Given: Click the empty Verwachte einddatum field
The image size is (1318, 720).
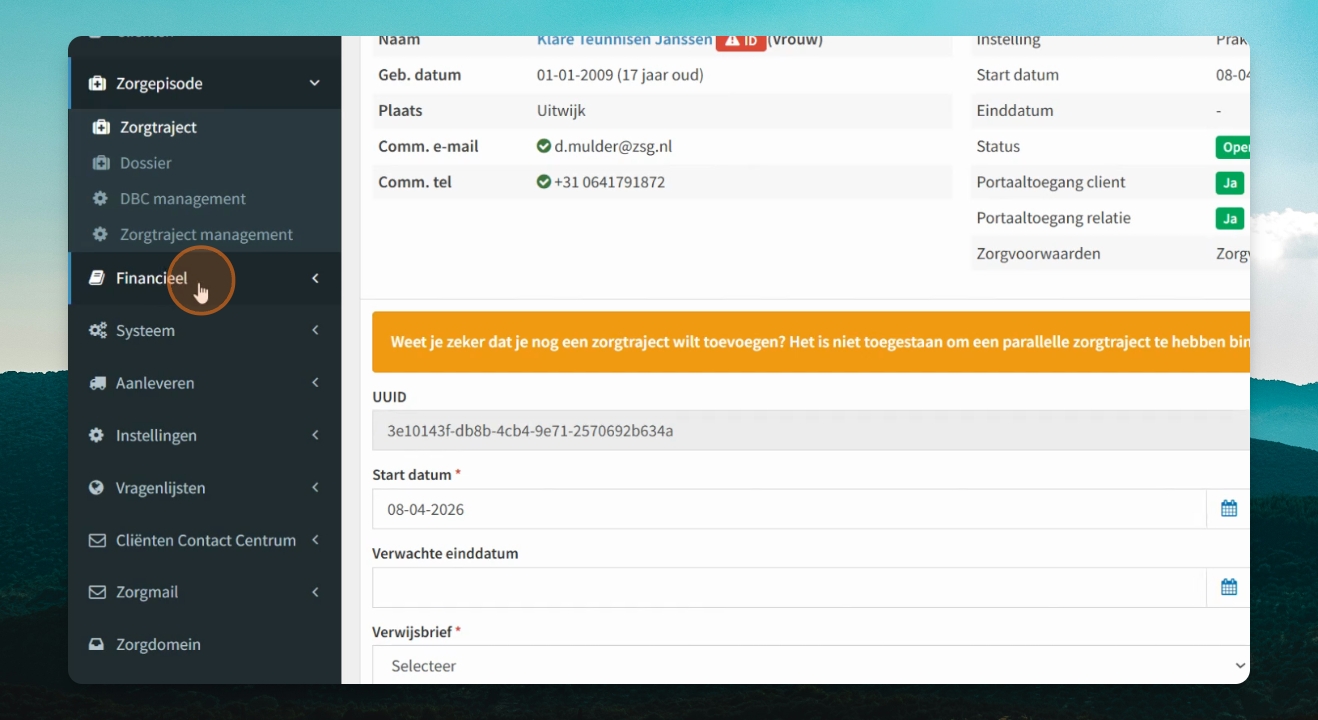Looking at the screenshot, I should pyautogui.click(x=789, y=587).
